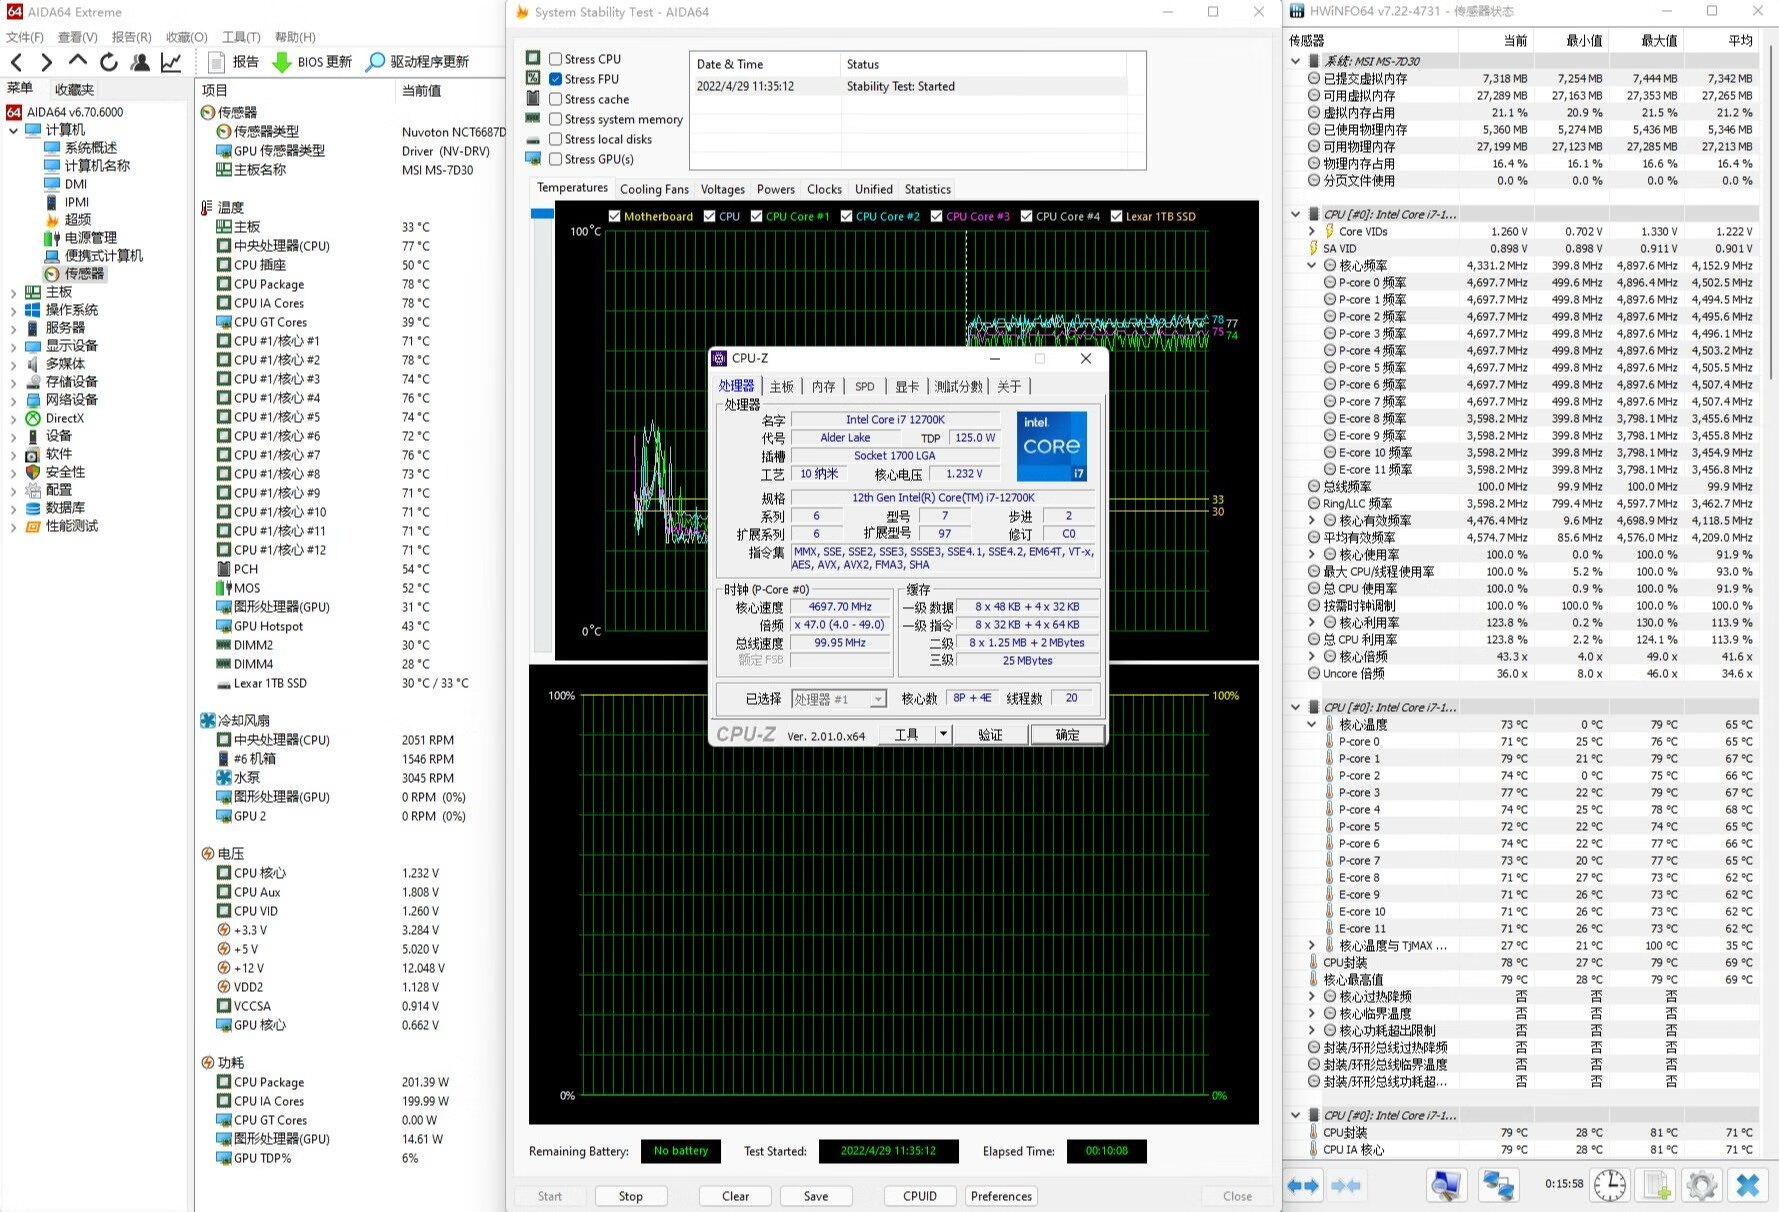Open AIDA64 graph chart toolbar icon
1779x1212 pixels.
coord(171,62)
